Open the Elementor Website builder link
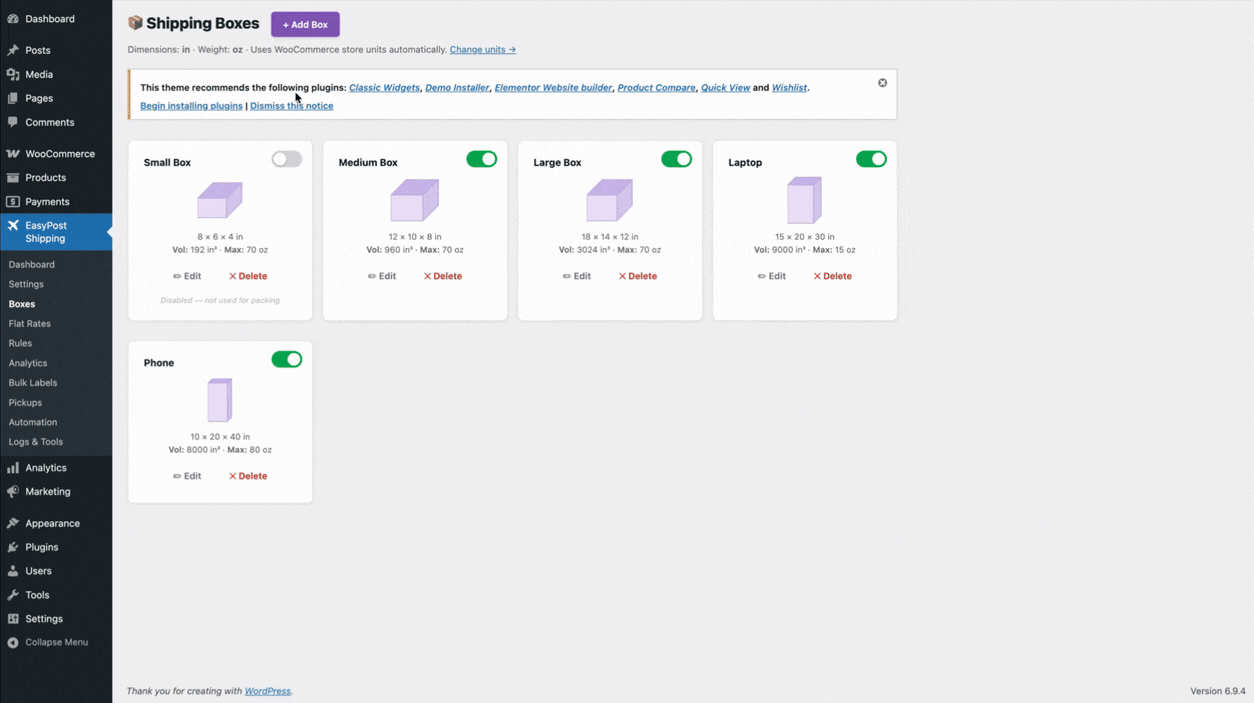The image size is (1254, 703). (553, 88)
